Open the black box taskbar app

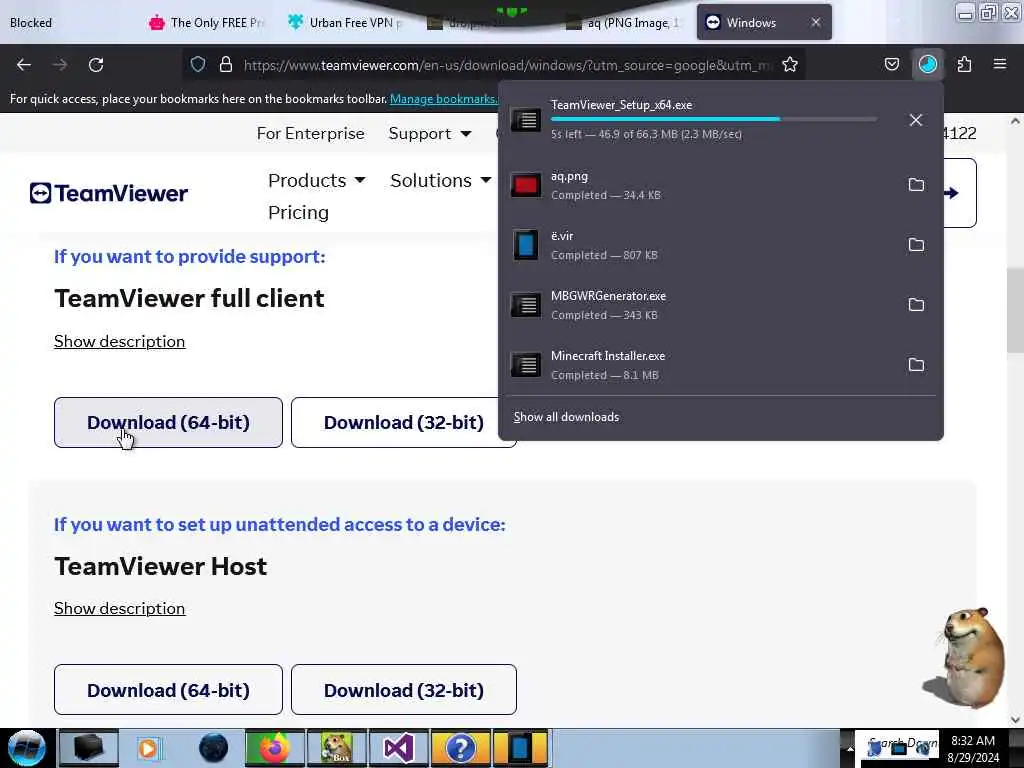click(89, 748)
